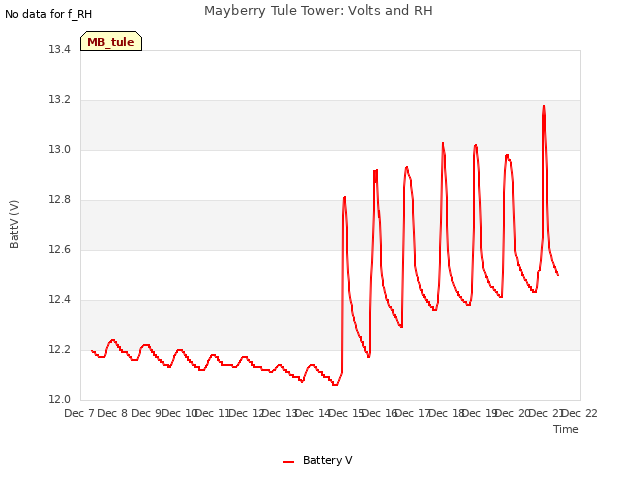
Task: Click the Dec 20 x-axis tick label
Action: (x=513, y=413)
